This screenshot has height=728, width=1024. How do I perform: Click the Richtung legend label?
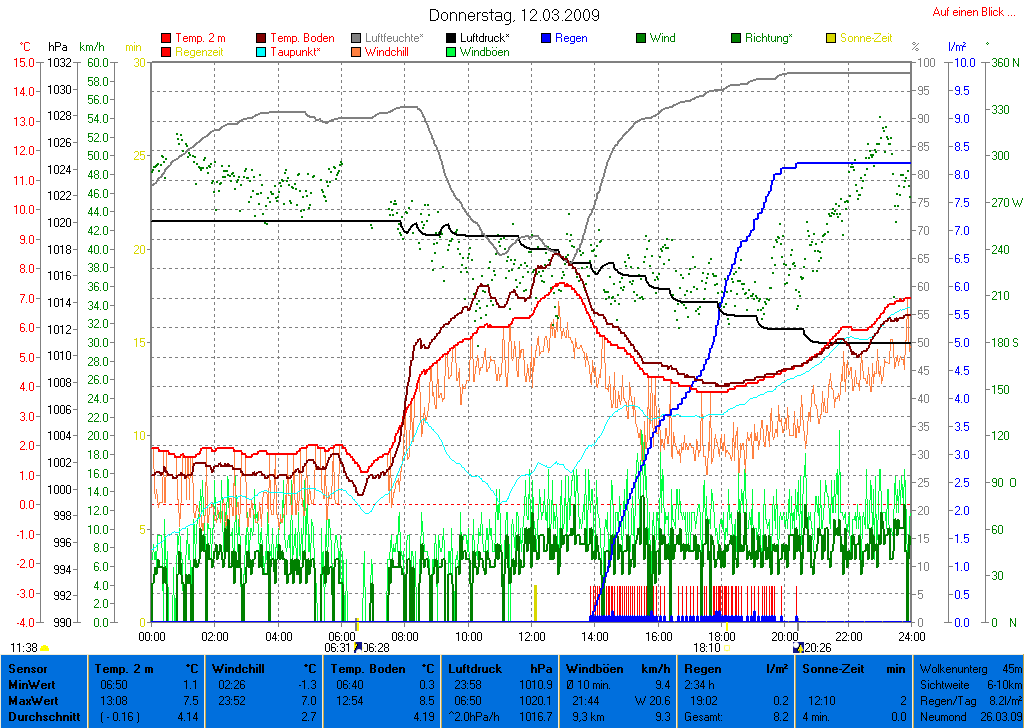point(771,39)
